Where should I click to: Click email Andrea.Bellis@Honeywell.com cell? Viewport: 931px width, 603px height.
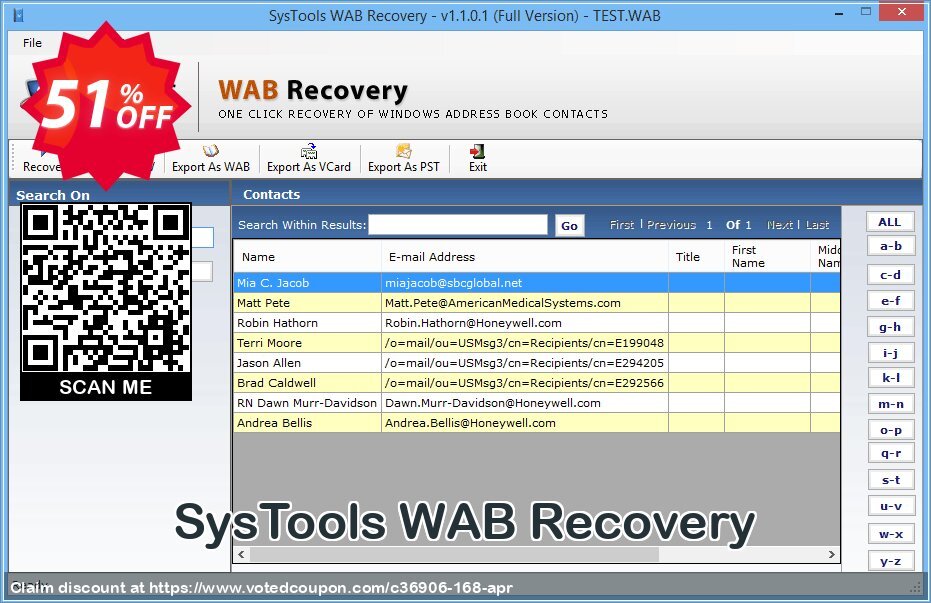point(525,423)
